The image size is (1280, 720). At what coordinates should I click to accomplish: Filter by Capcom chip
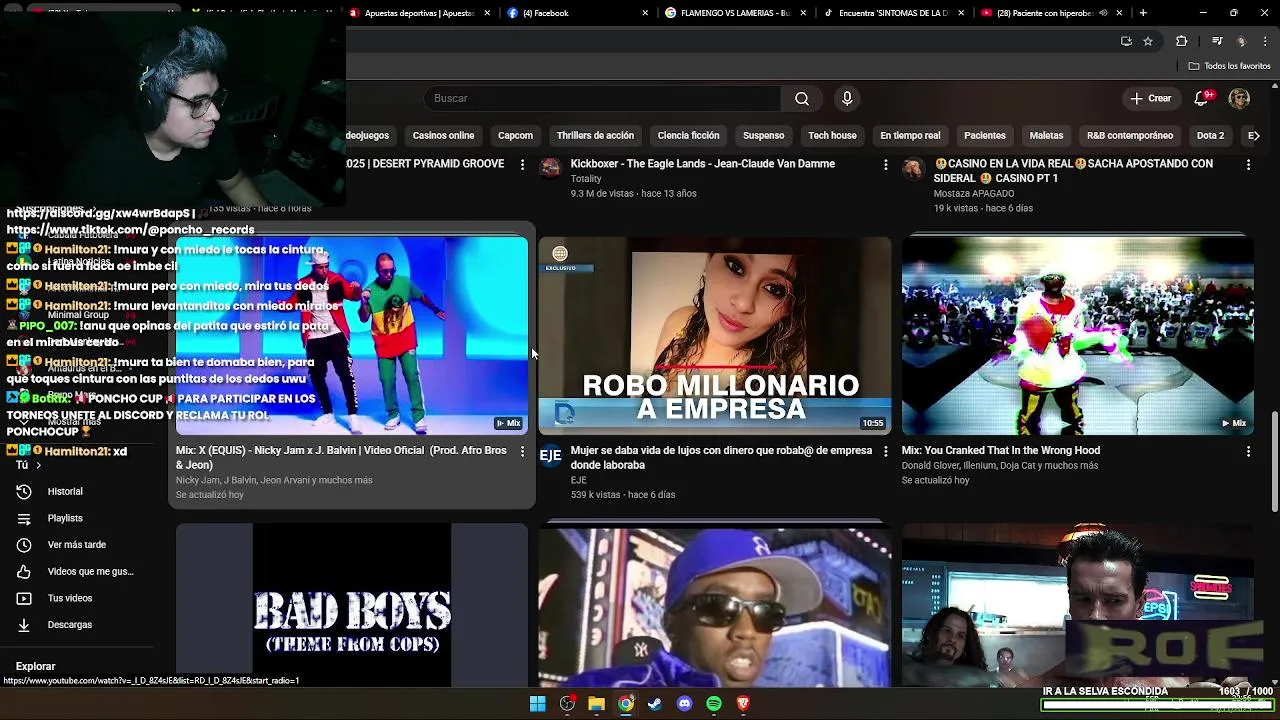(516, 135)
